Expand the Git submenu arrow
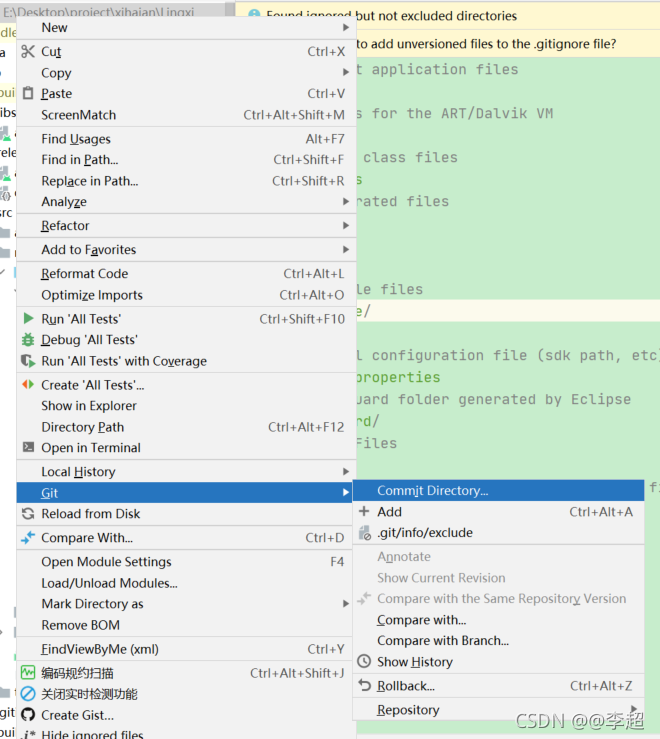Image resolution: width=660 pixels, height=739 pixels. (x=346, y=493)
